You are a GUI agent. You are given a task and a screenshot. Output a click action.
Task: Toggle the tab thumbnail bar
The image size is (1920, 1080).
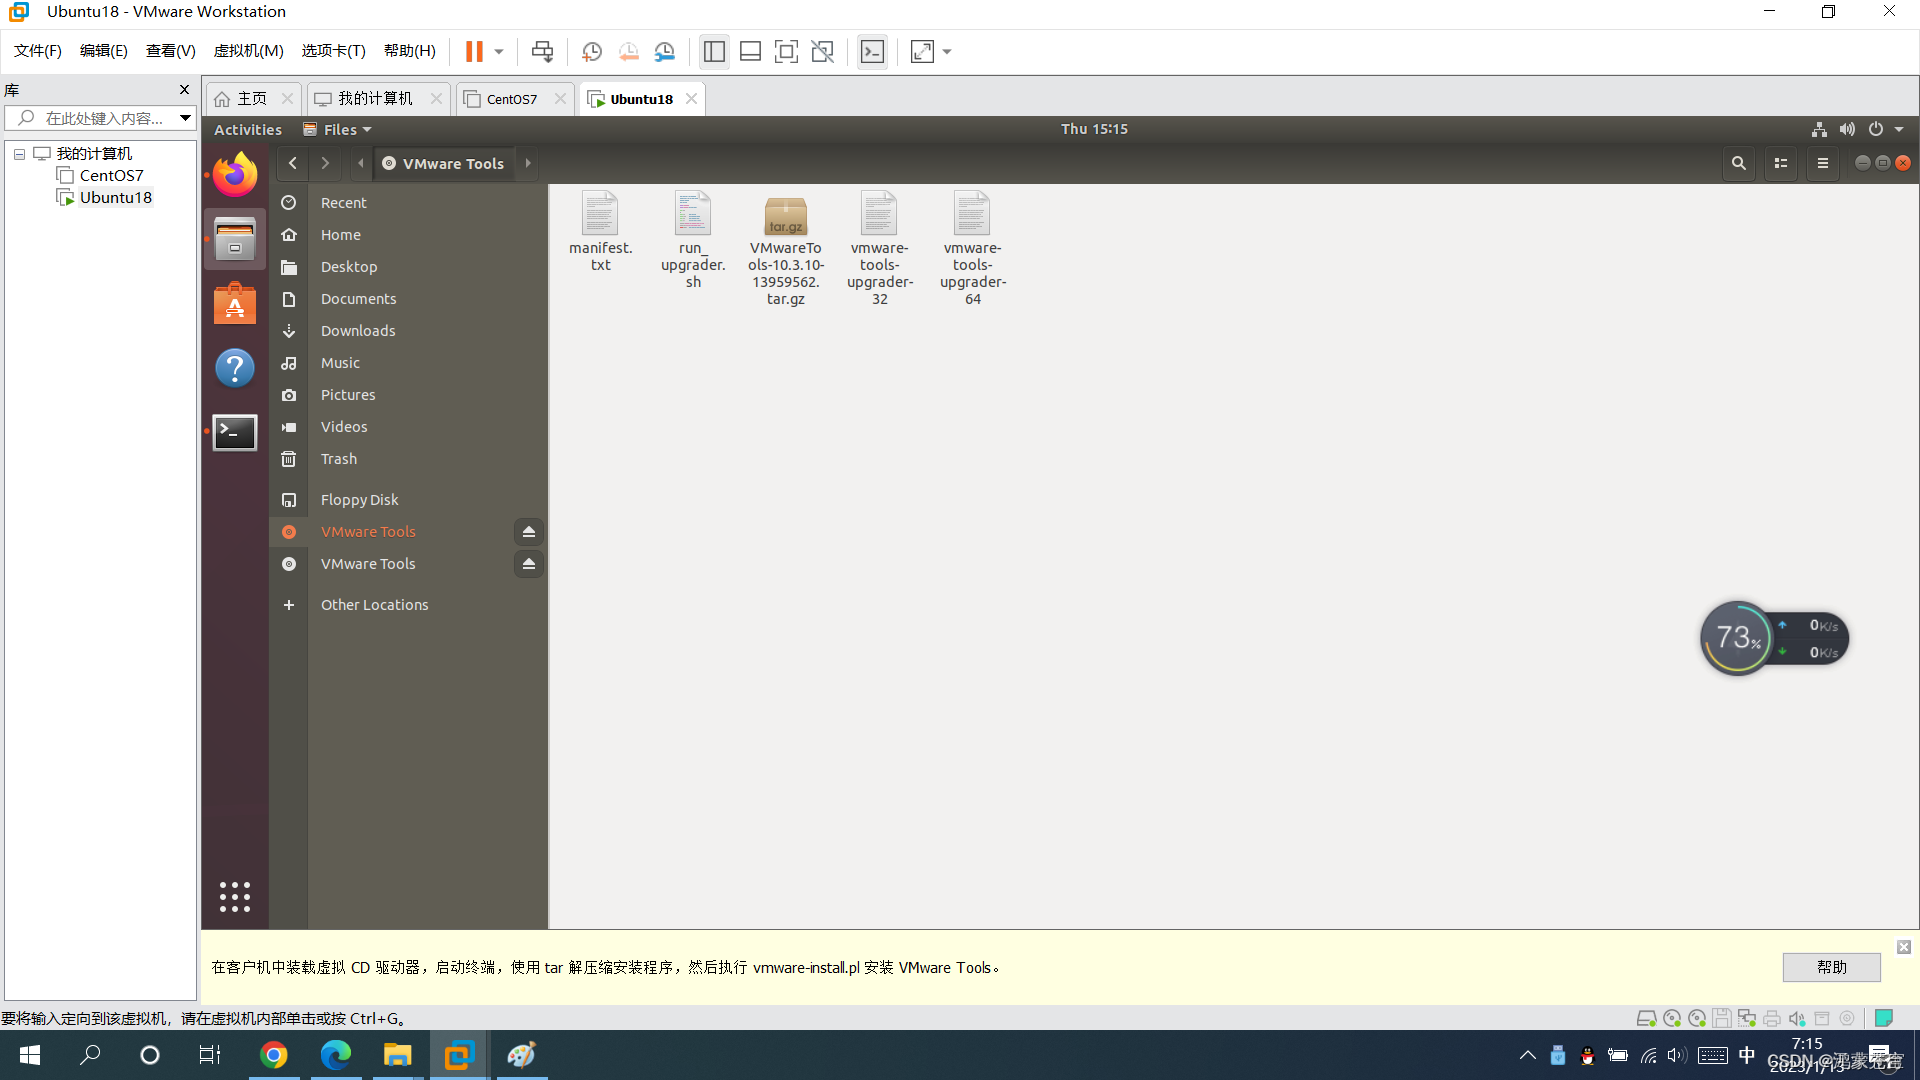[750, 51]
